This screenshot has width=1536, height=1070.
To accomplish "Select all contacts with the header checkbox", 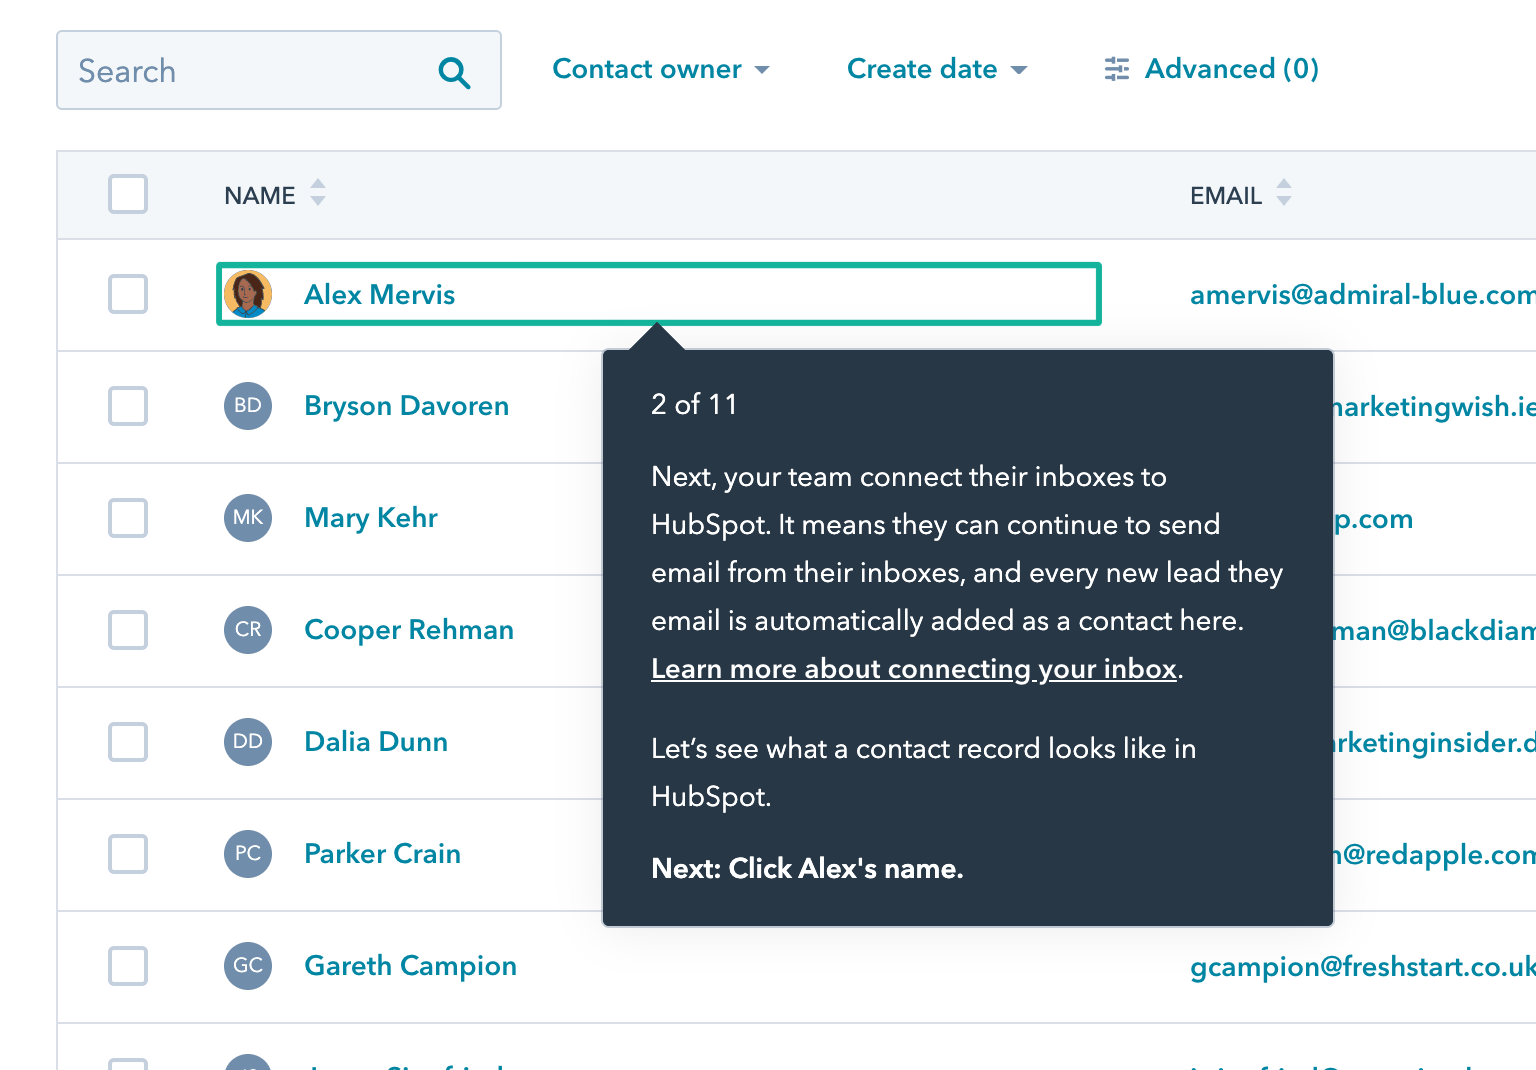I will point(127,194).
